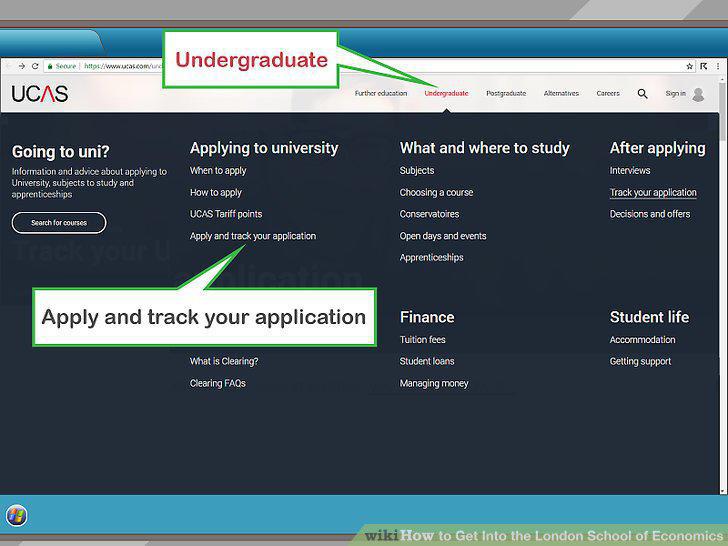Open Conservatoires link
728x546 pixels.
pyautogui.click(x=429, y=214)
